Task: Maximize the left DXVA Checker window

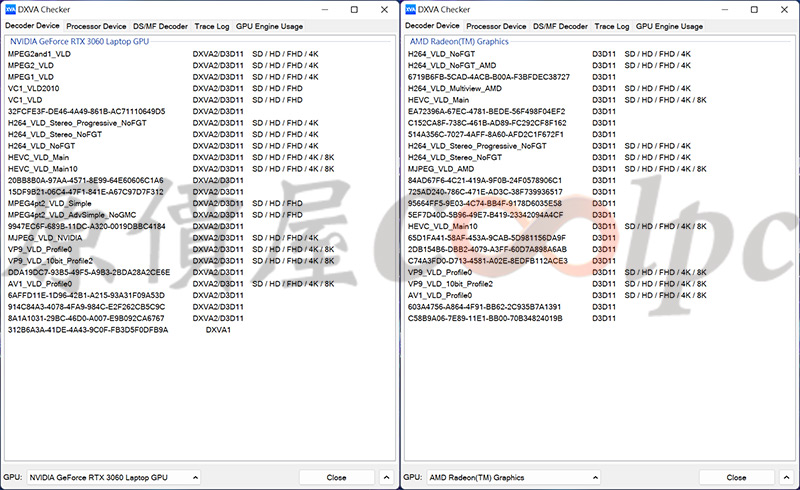Action: [354, 10]
